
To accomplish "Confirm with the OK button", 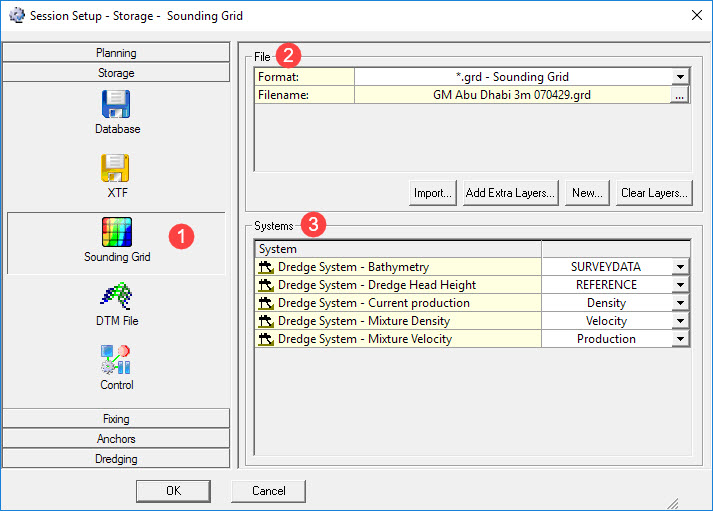I will 173,491.
